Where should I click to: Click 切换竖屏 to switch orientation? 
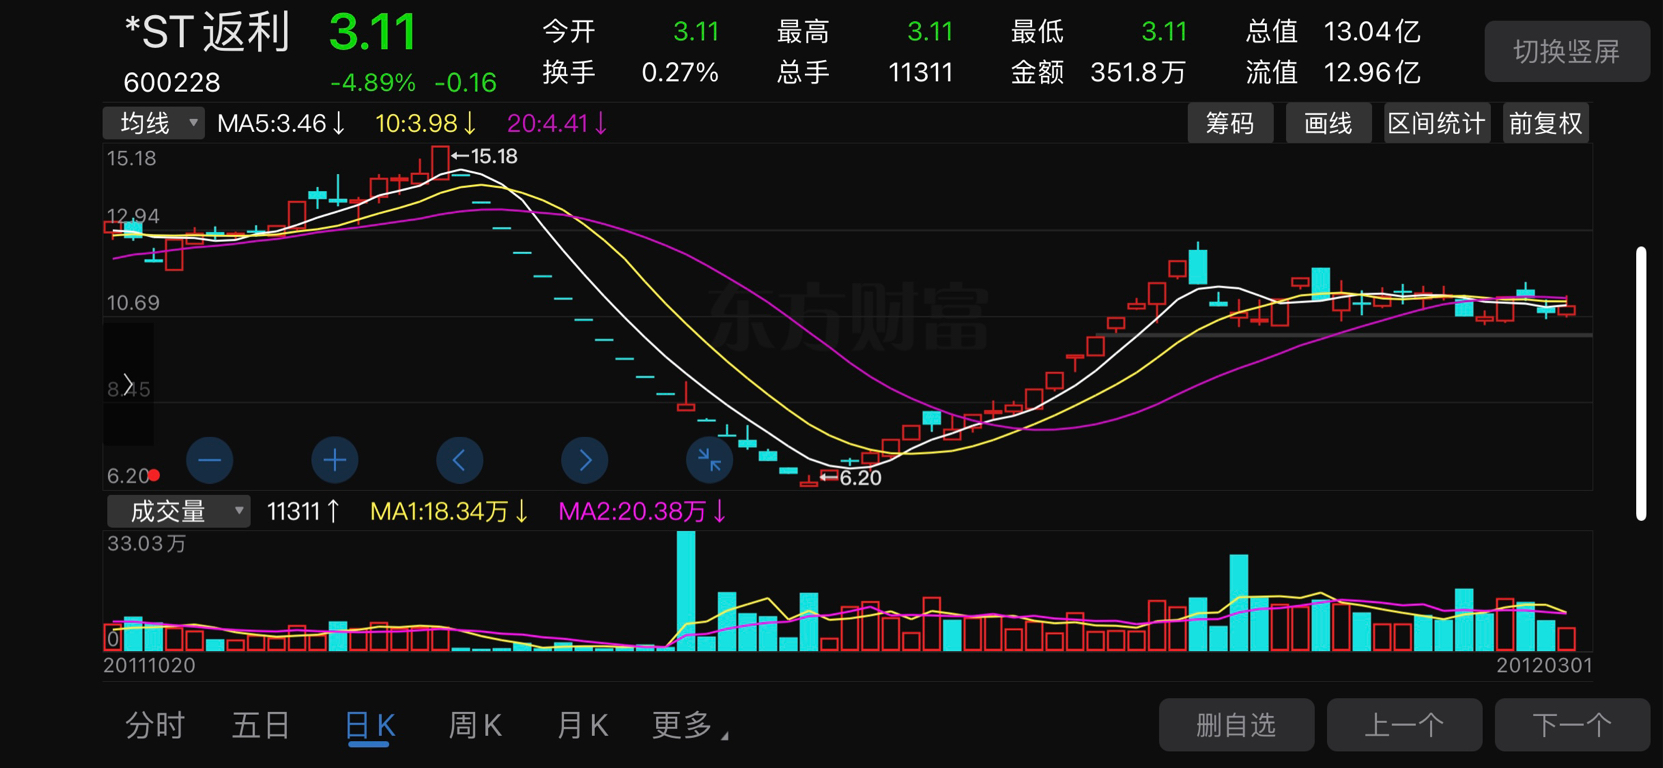(1567, 51)
